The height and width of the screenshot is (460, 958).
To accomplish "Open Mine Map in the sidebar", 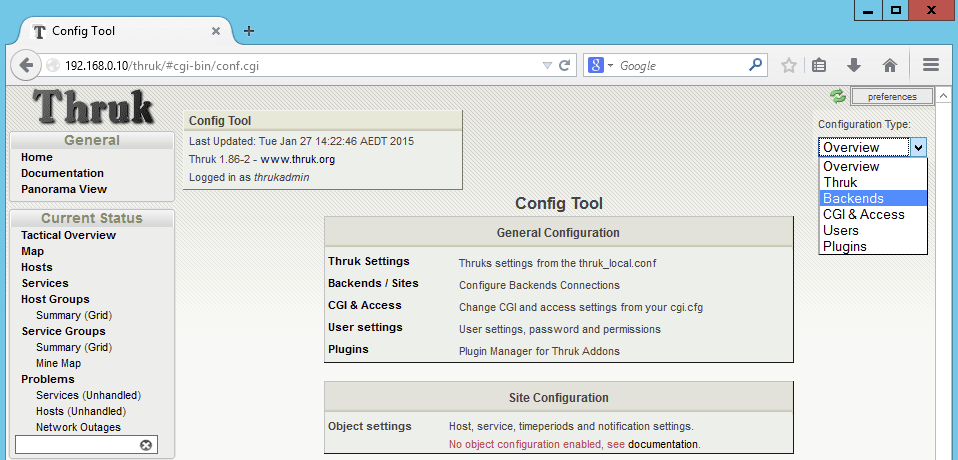I will tap(59, 363).
